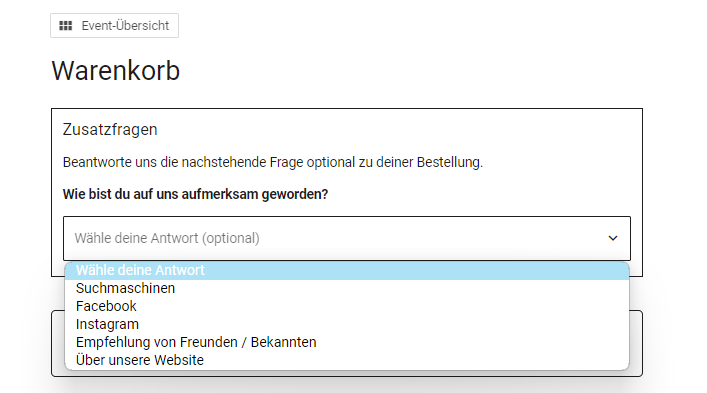Choose 'Empfehlung von Freunden / Bekannten' option
The width and height of the screenshot is (707, 393).
(x=347, y=343)
